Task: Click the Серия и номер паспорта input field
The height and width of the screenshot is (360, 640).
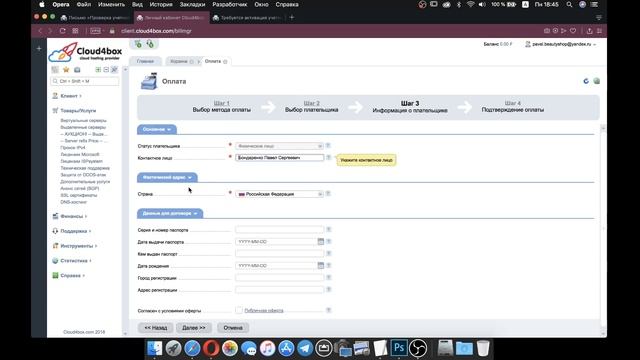Action: pyautogui.click(x=280, y=229)
